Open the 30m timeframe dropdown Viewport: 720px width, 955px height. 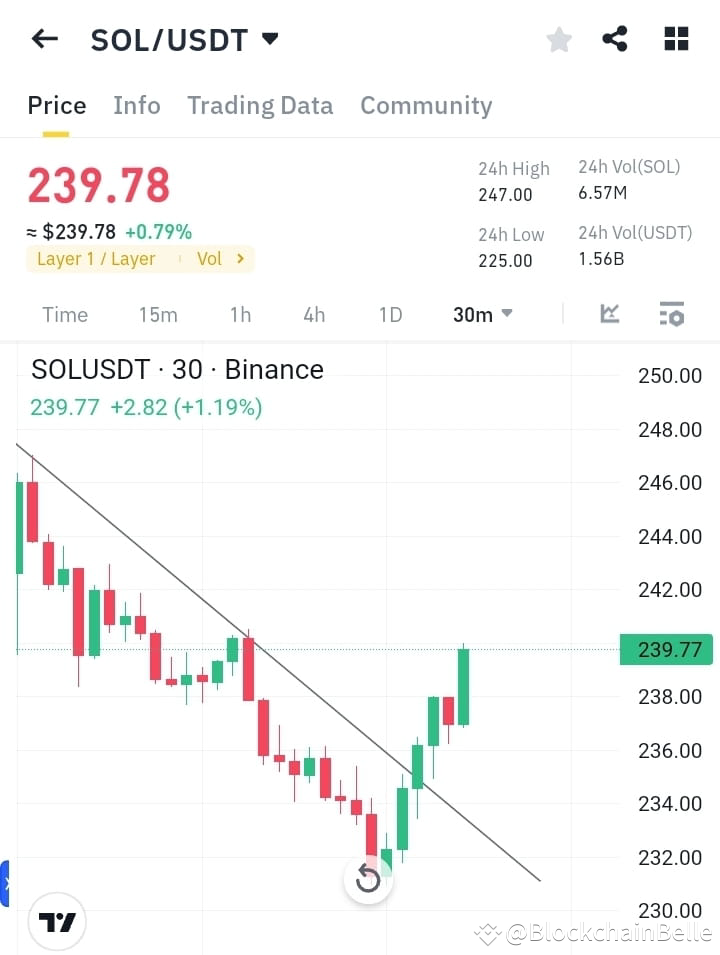click(x=481, y=314)
